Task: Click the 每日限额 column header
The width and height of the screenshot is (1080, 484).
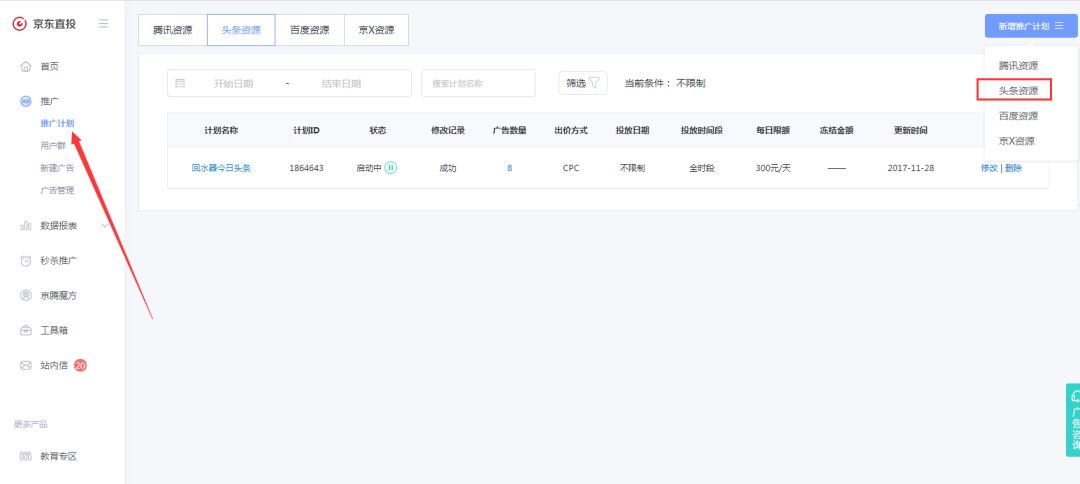Action: 773,130
